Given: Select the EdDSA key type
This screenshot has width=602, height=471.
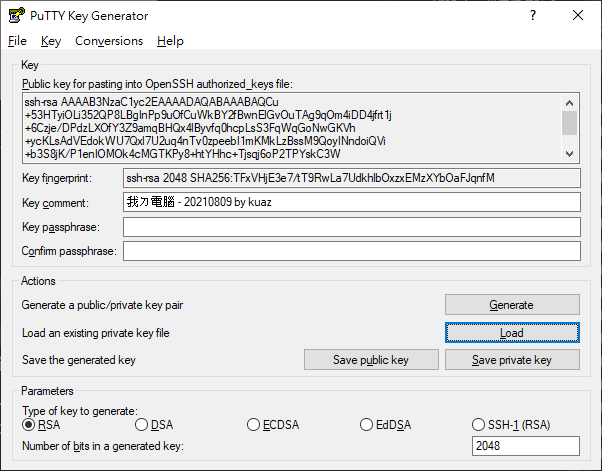Looking at the screenshot, I should [367, 426].
